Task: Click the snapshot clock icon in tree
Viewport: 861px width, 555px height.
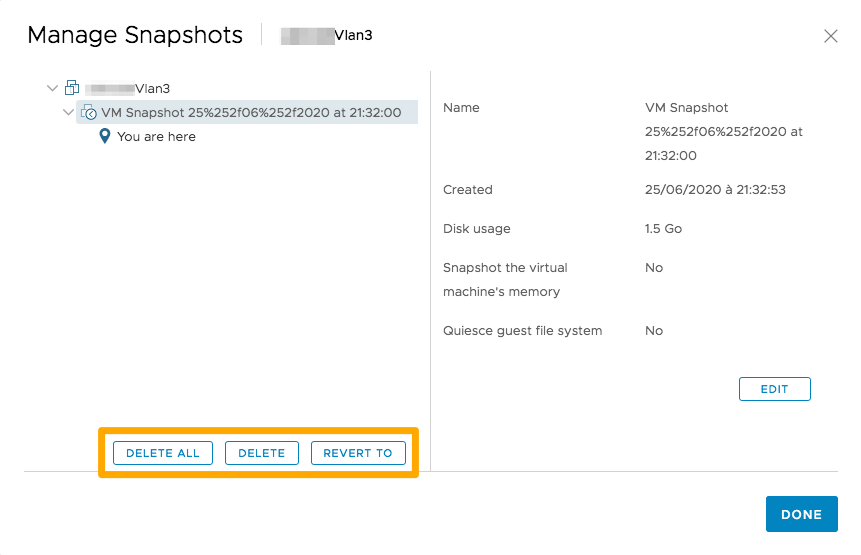Action: 88,113
